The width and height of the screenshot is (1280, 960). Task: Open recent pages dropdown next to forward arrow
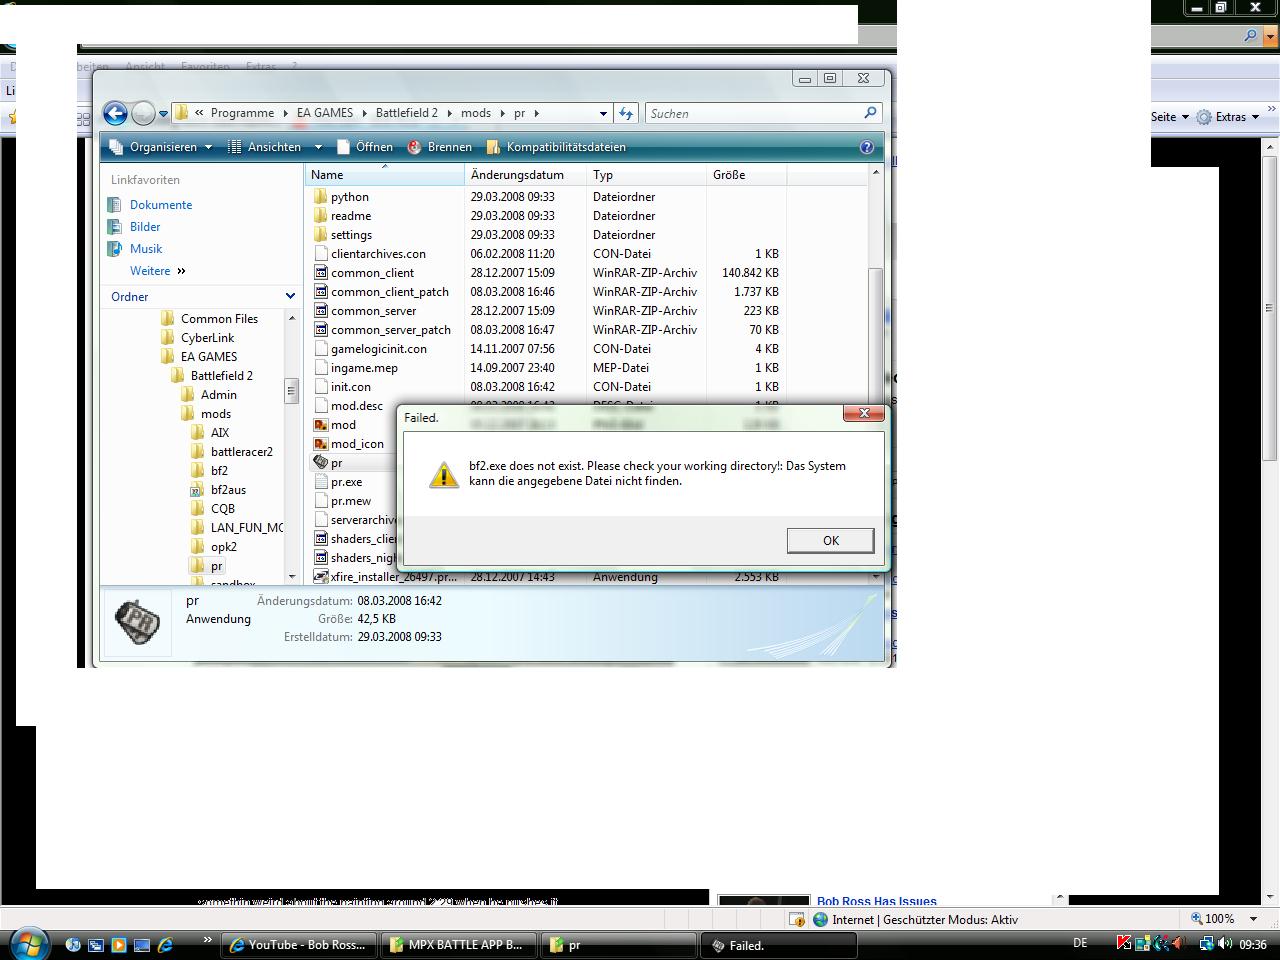pyautogui.click(x=163, y=114)
